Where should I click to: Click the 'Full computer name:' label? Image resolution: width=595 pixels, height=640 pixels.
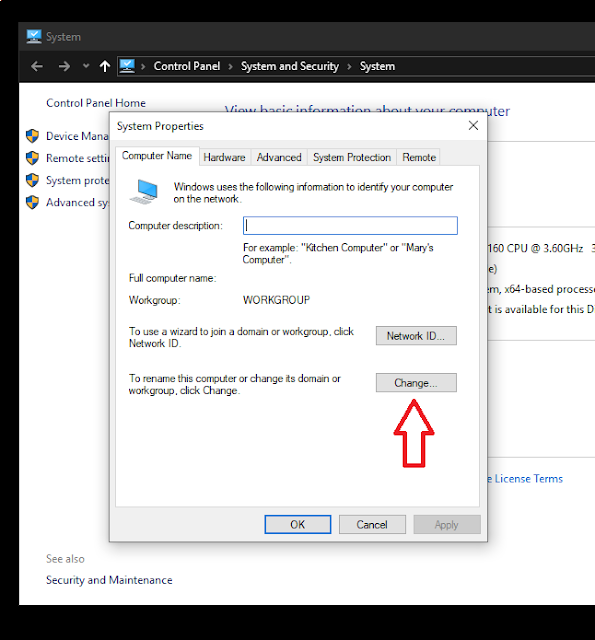[x=172, y=278]
